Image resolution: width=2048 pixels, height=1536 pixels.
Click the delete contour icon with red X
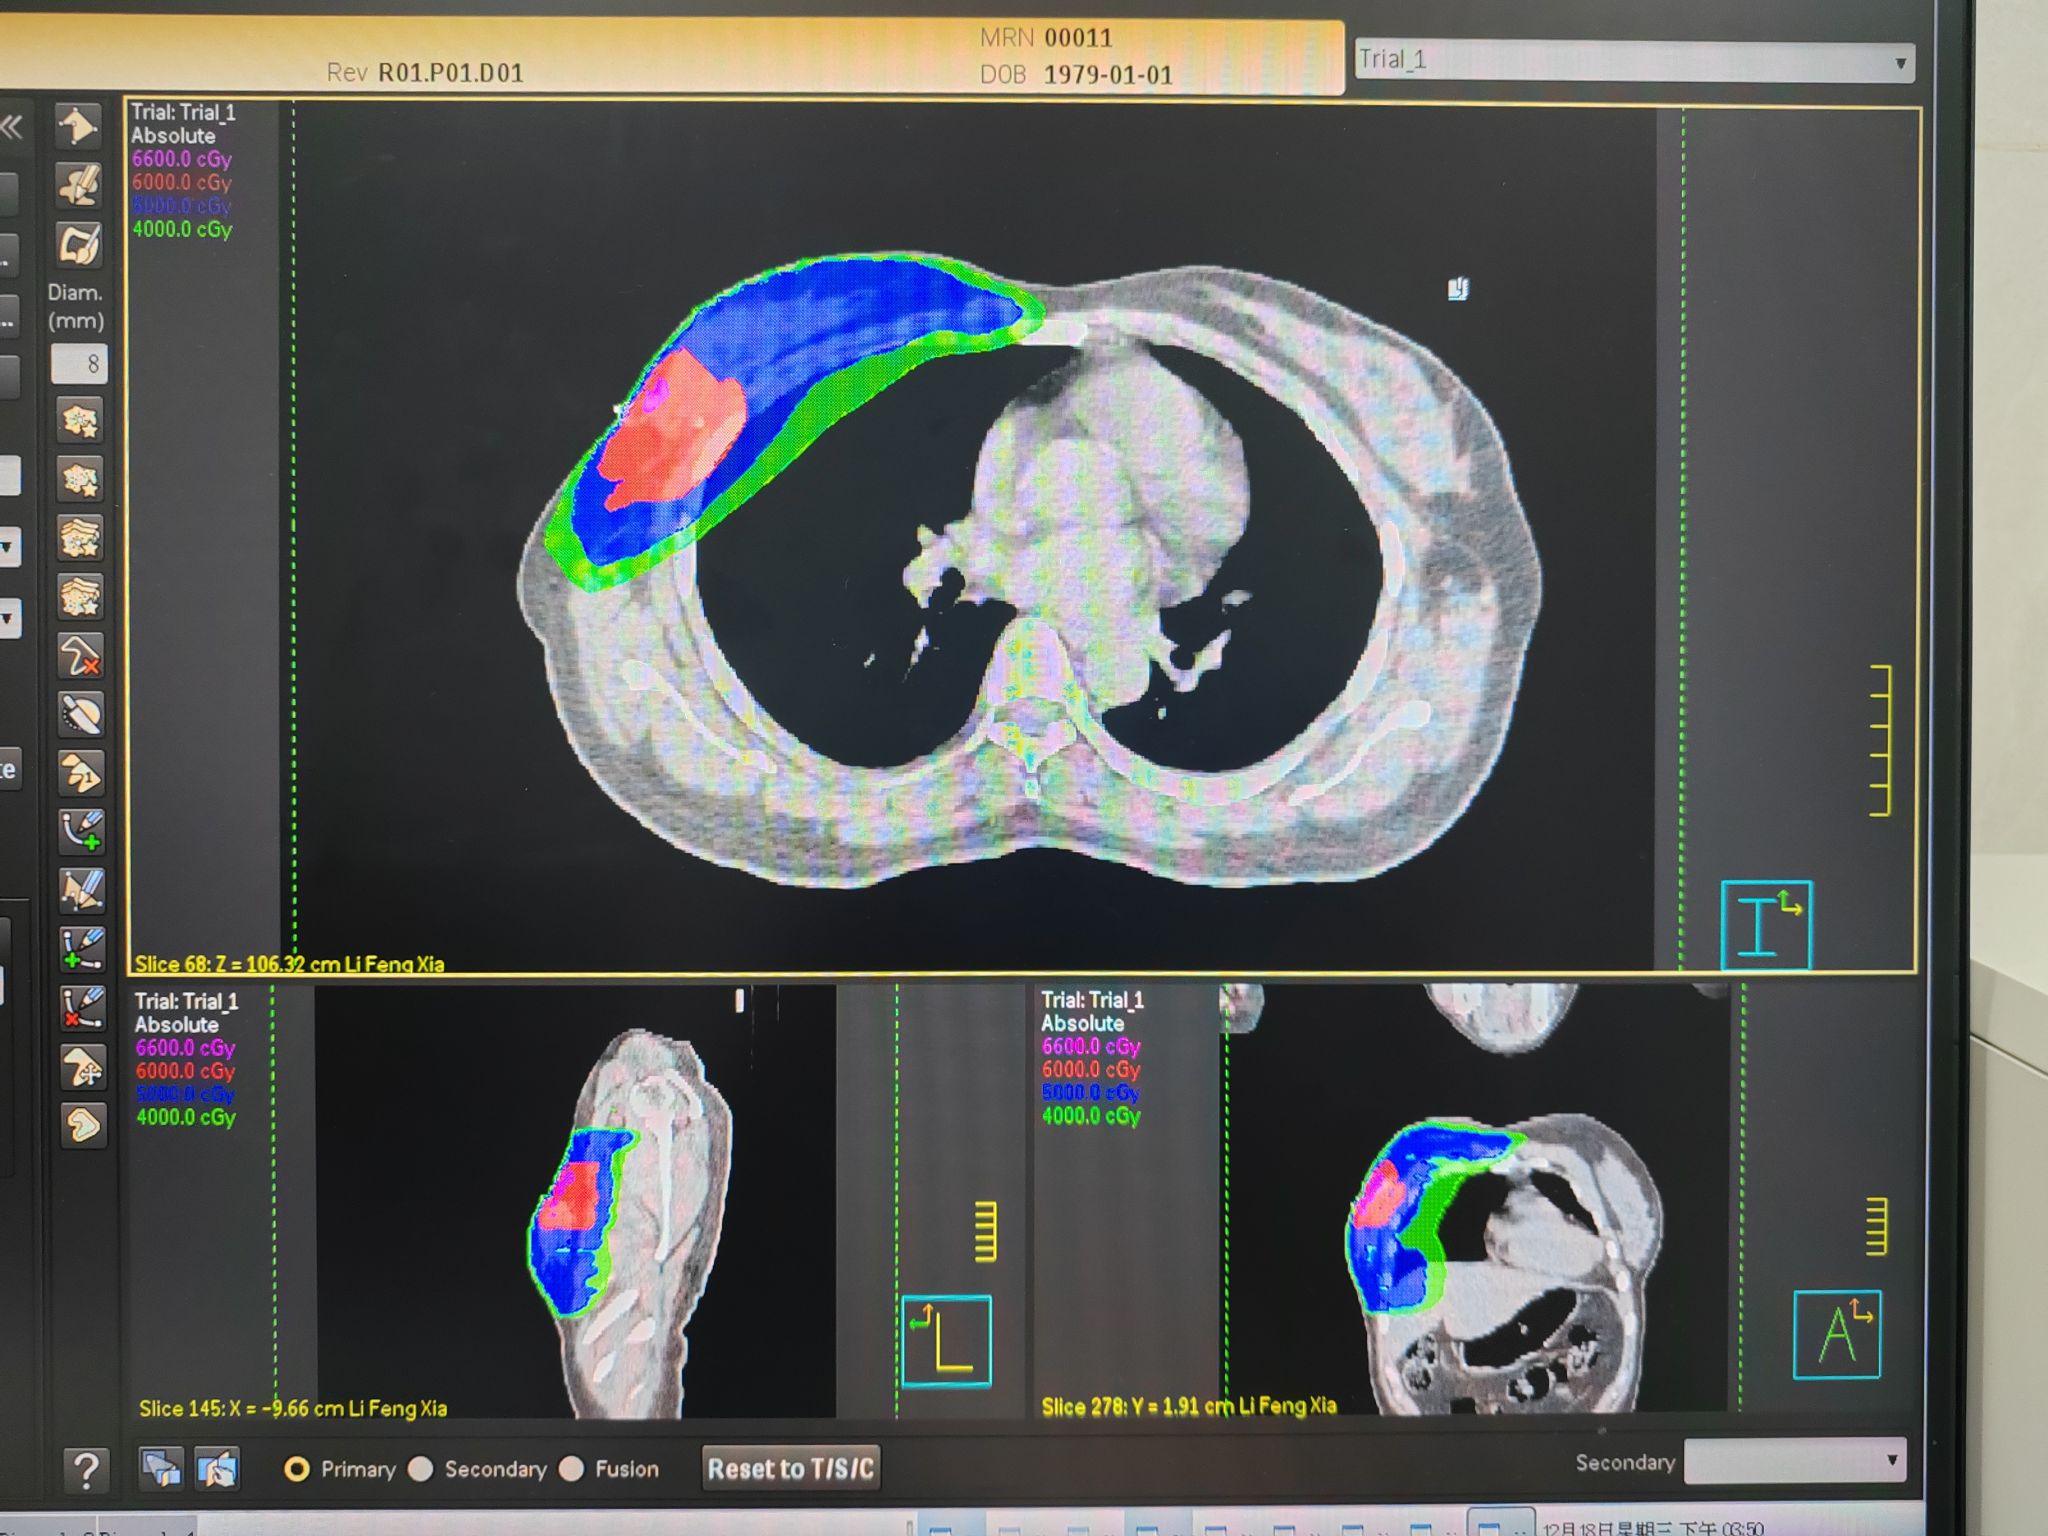coord(80,656)
